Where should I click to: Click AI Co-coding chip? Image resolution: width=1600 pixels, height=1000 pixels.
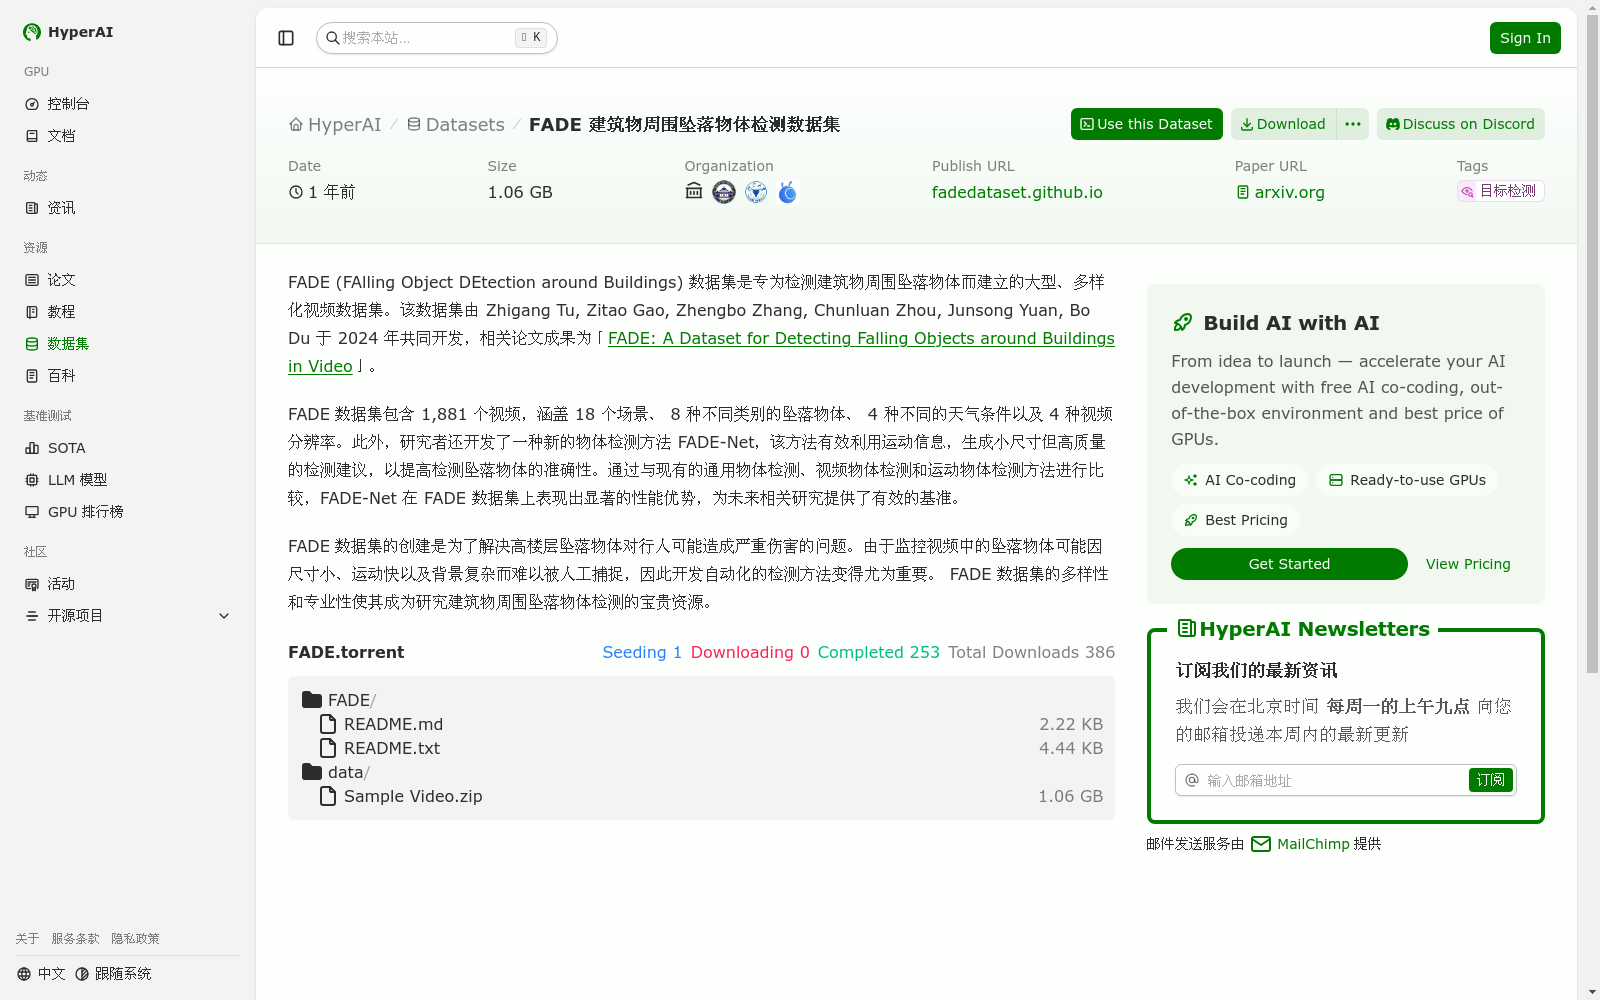[x=1239, y=480]
